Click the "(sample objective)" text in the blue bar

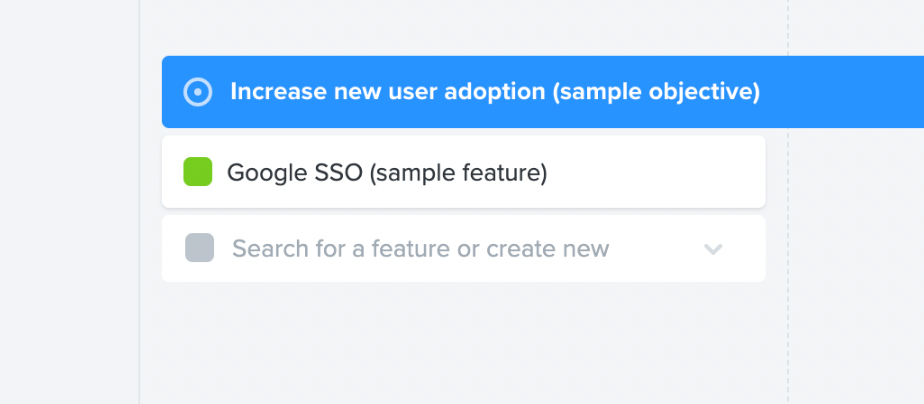656,92
